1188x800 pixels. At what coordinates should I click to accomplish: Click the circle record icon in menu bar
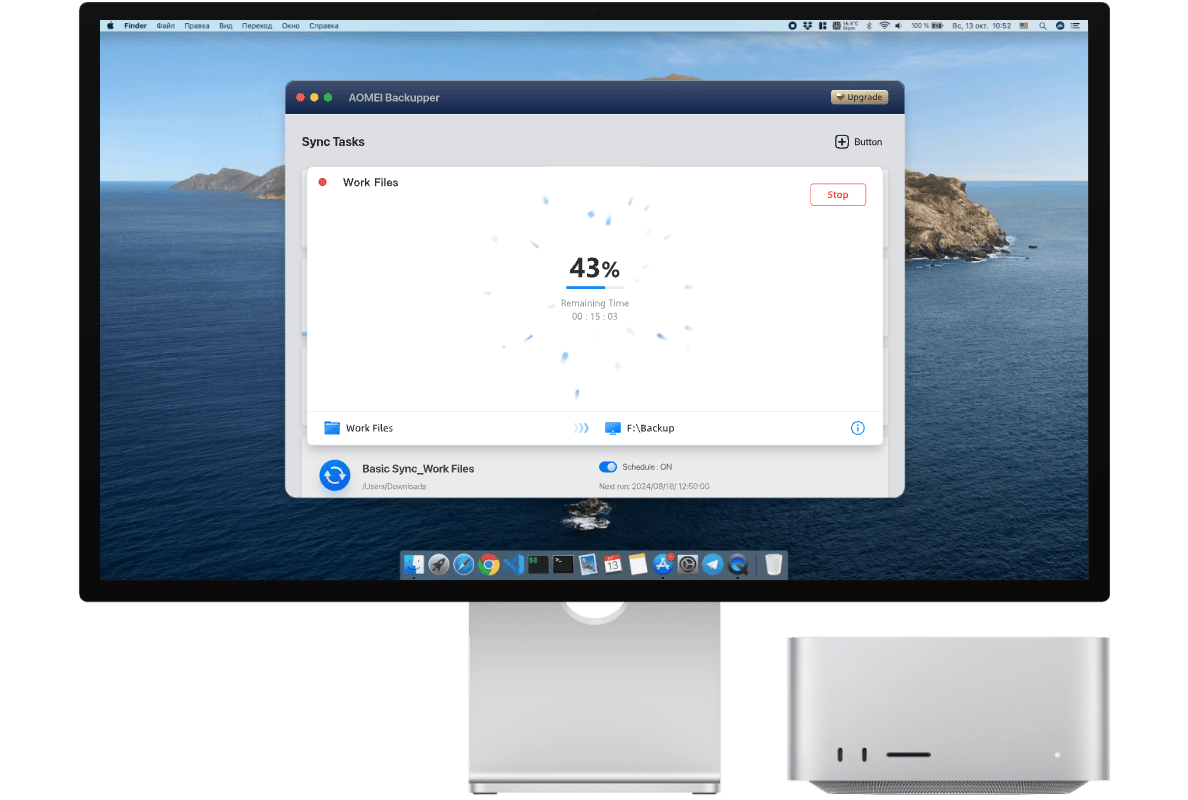coord(793,26)
